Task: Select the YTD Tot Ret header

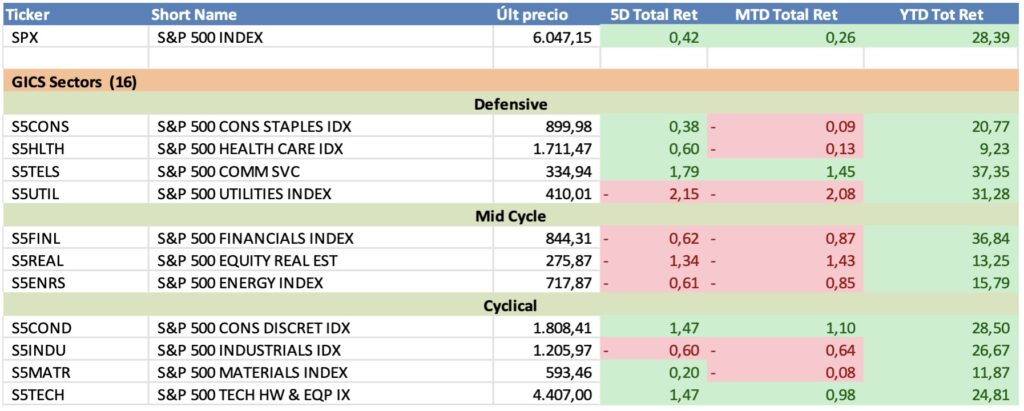Action: [942, 15]
